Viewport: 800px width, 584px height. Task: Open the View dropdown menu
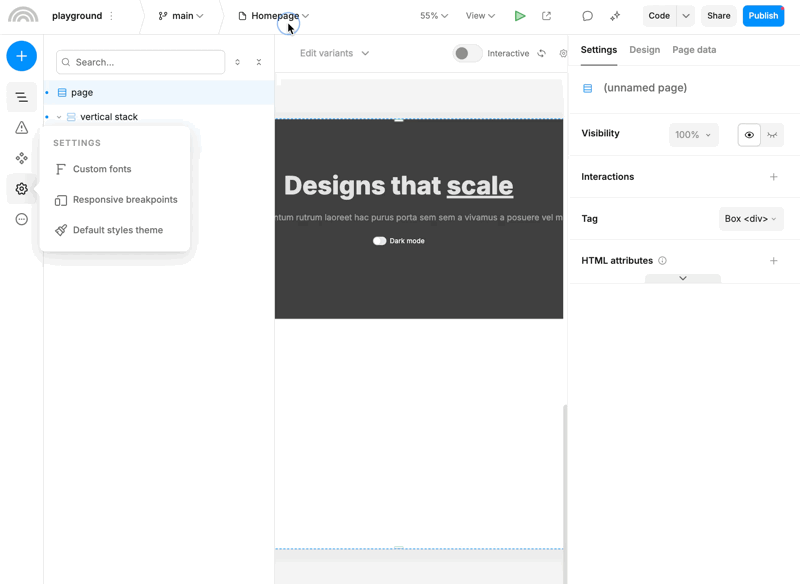pyautogui.click(x=480, y=16)
